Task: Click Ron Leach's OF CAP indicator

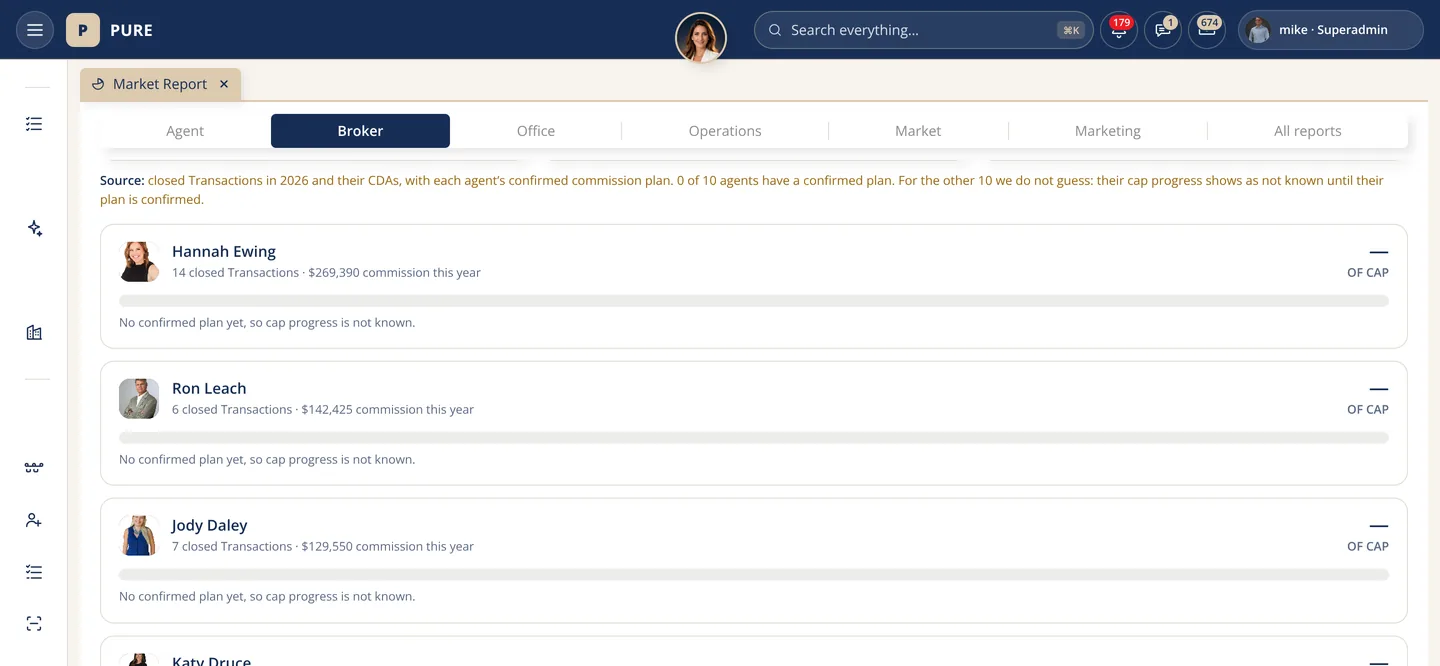Action: pyautogui.click(x=1368, y=400)
